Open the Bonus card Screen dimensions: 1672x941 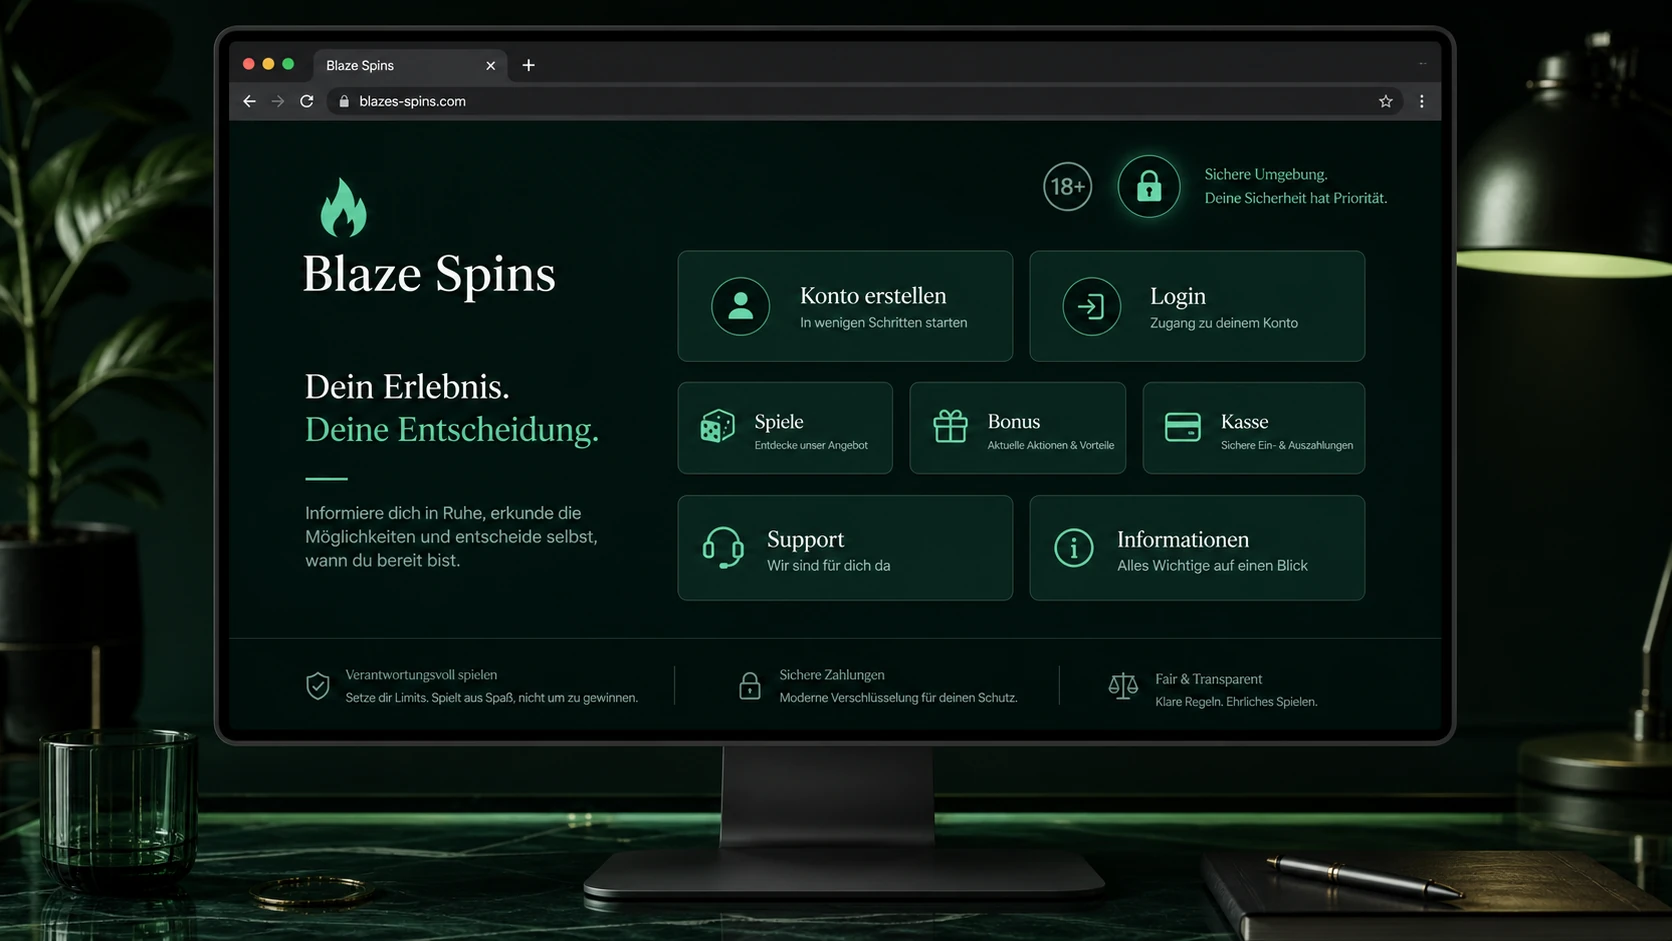[x=1018, y=428]
